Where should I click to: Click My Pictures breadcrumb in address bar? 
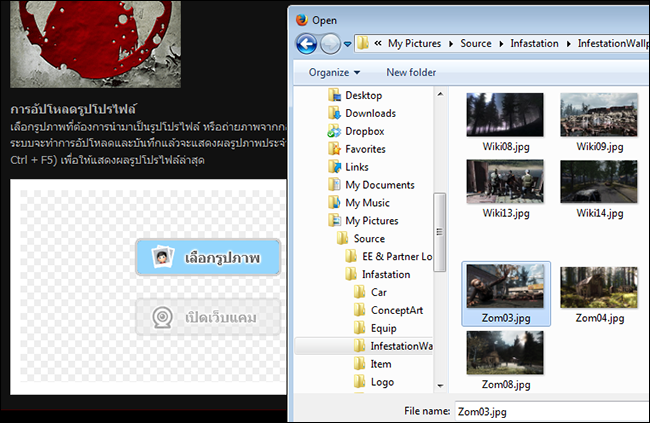pos(418,44)
